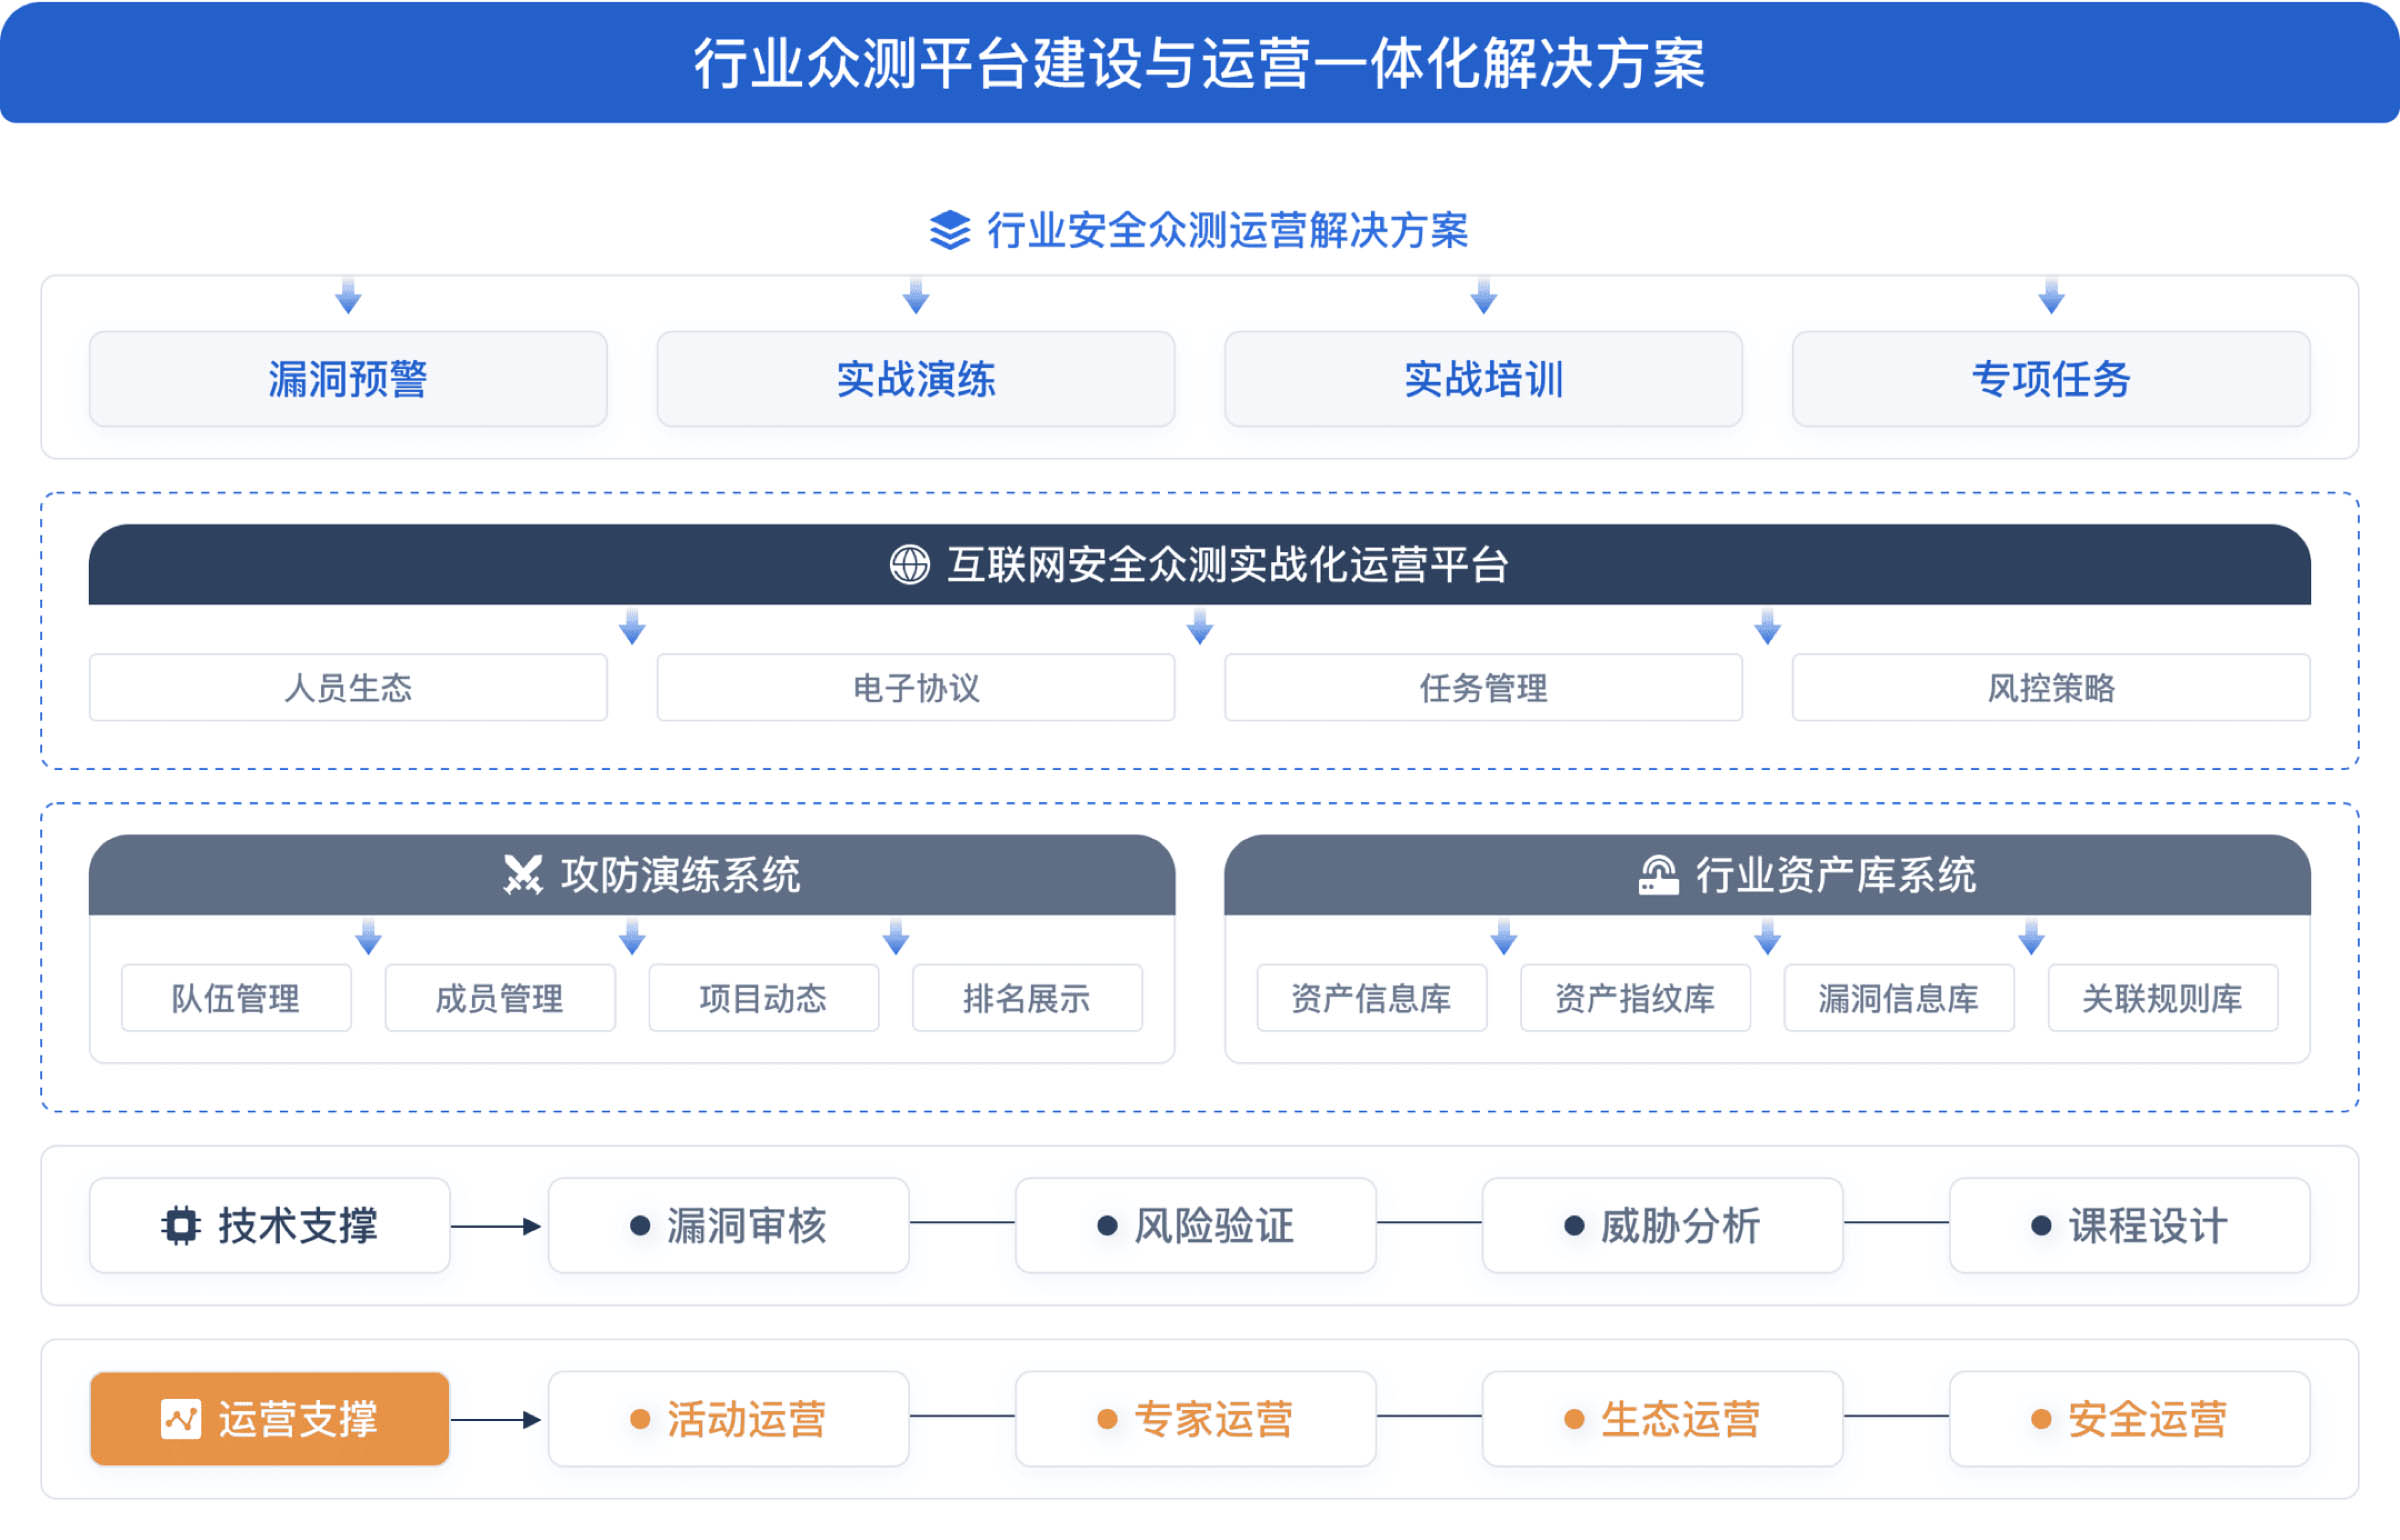Click the 电子协议 module

(x=916, y=687)
